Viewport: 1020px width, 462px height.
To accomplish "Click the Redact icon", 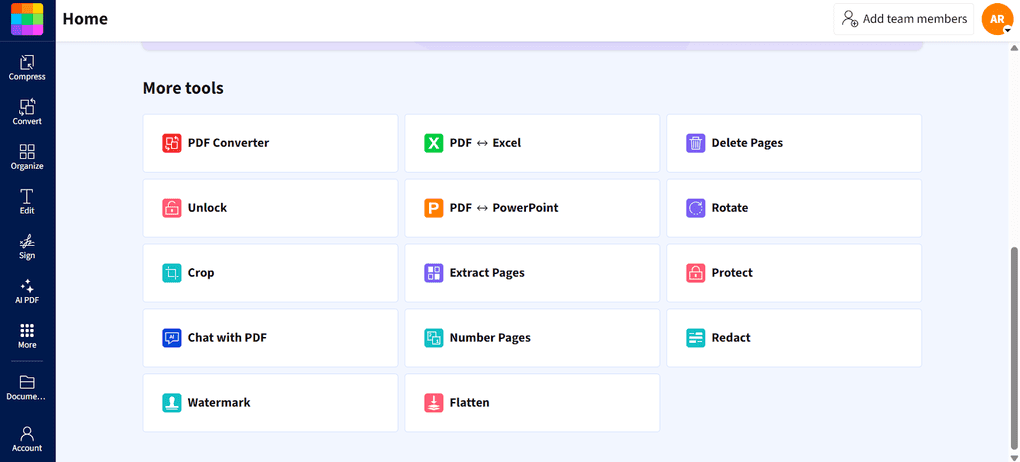I will [x=696, y=338].
